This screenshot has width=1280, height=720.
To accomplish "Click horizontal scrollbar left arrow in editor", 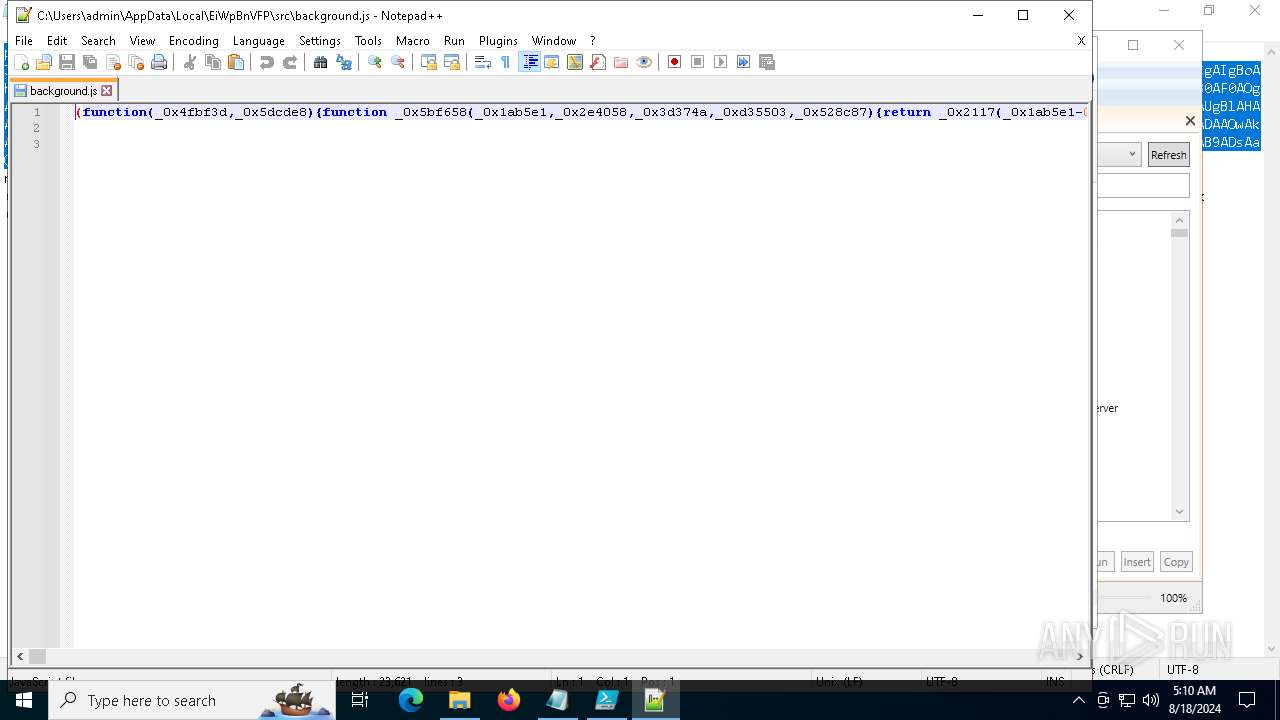I will [20, 656].
